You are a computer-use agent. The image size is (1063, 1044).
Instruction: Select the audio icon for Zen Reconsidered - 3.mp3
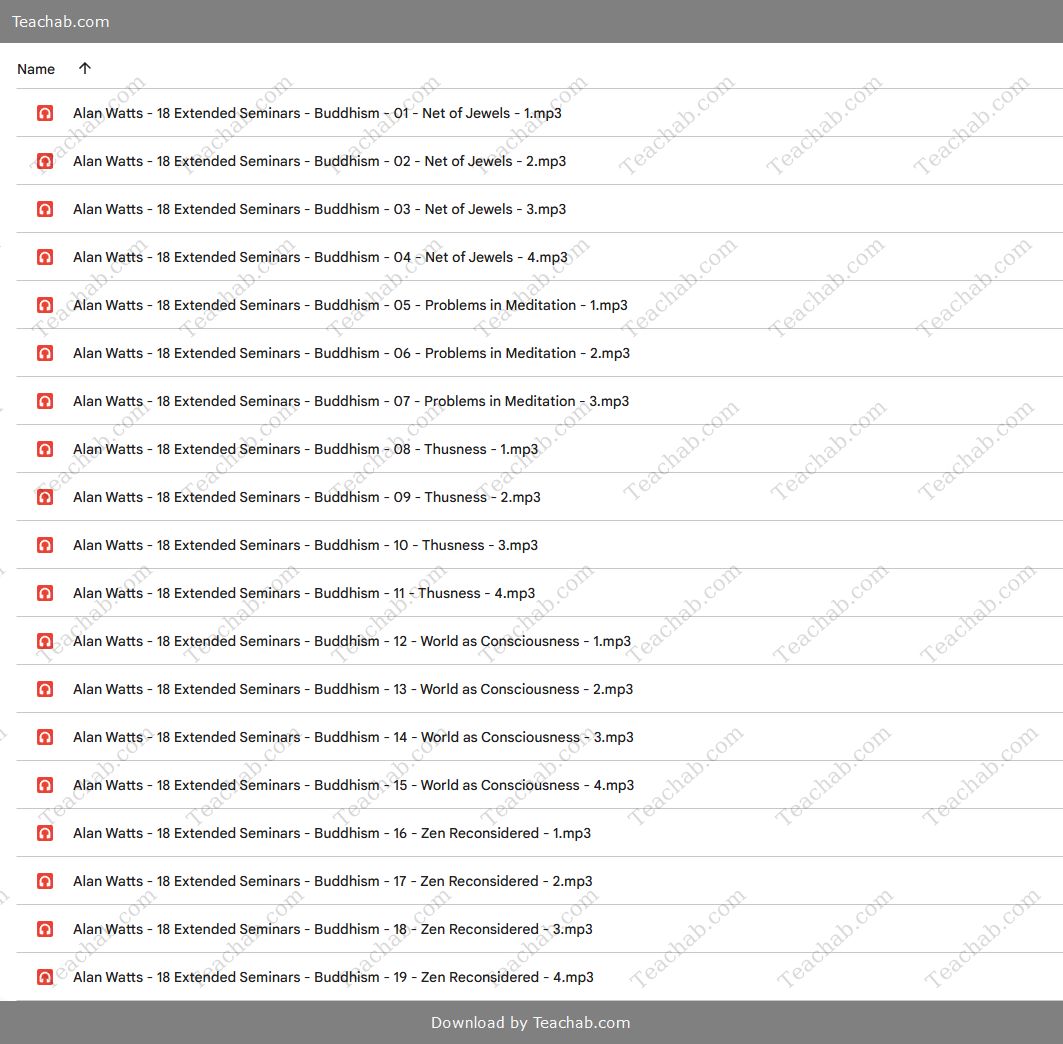(x=45, y=929)
